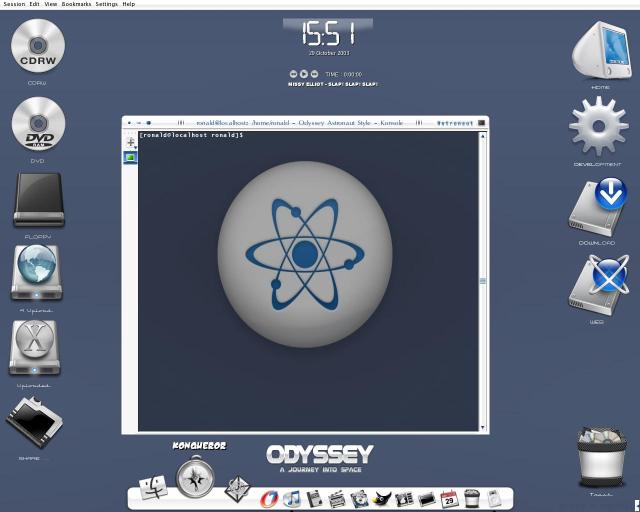Select the green shell session tab
This screenshot has height=512, width=640.
[130, 157]
